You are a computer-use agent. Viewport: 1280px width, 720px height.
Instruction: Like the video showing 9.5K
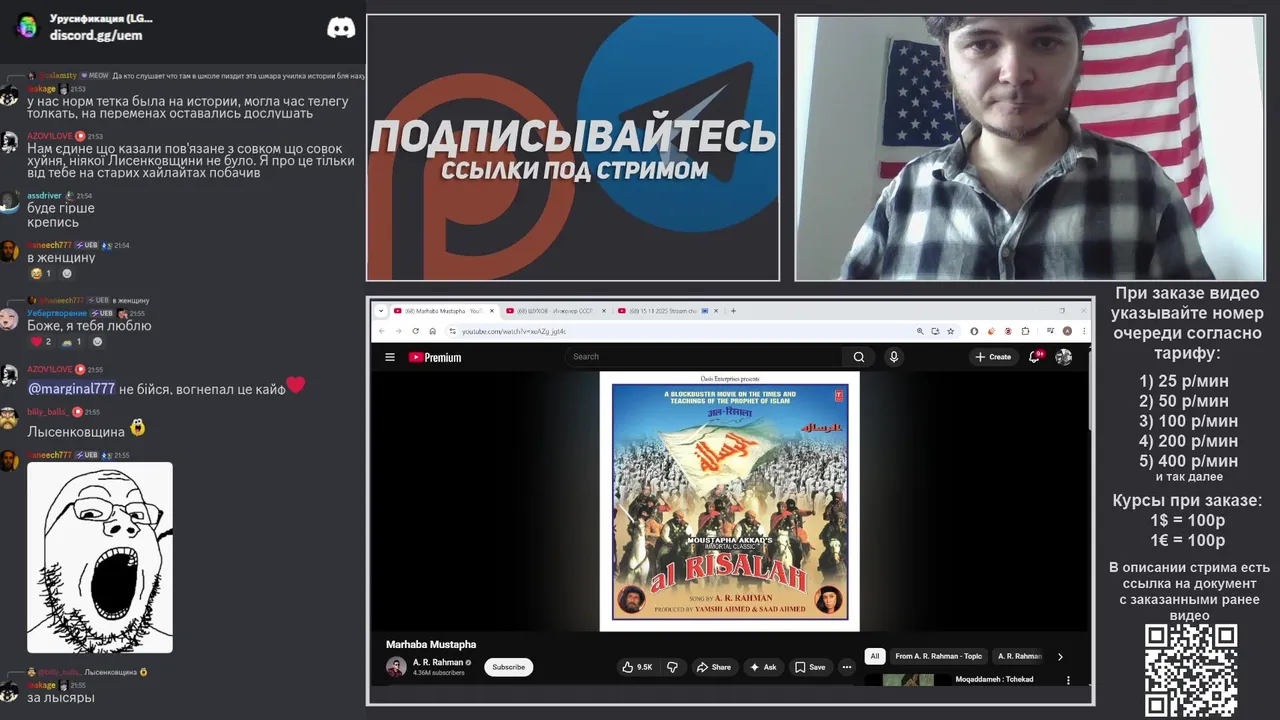(637, 667)
